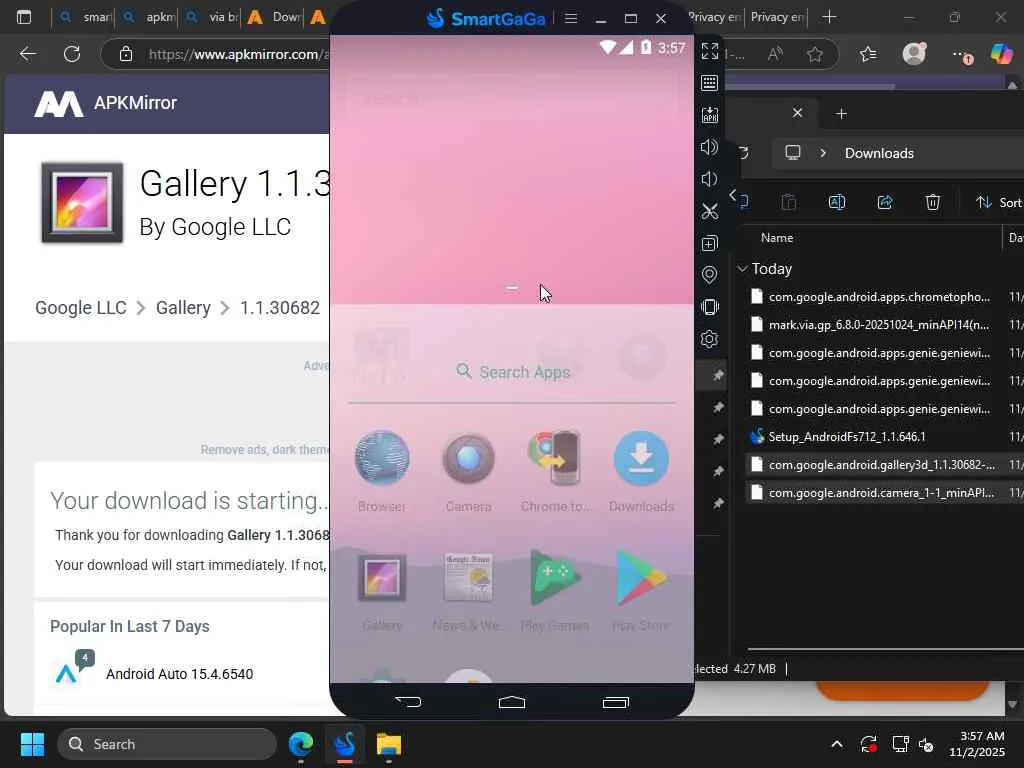Open Edge favorites list icon
Screen dimensions: 1024x768
pyautogui.click(x=868, y=54)
